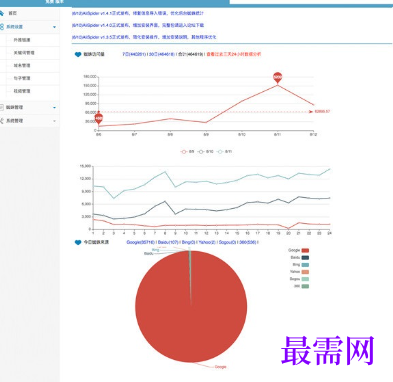Open the 模板管理 submenu item
Viewport: 393px width, 382px height.
click(22, 91)
